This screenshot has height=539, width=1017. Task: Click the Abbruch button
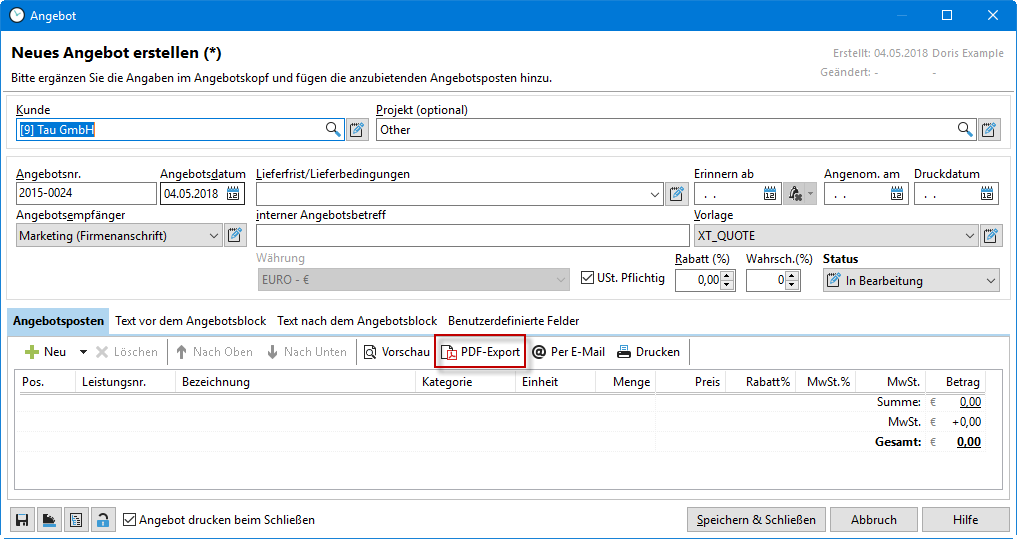[873, 520]
